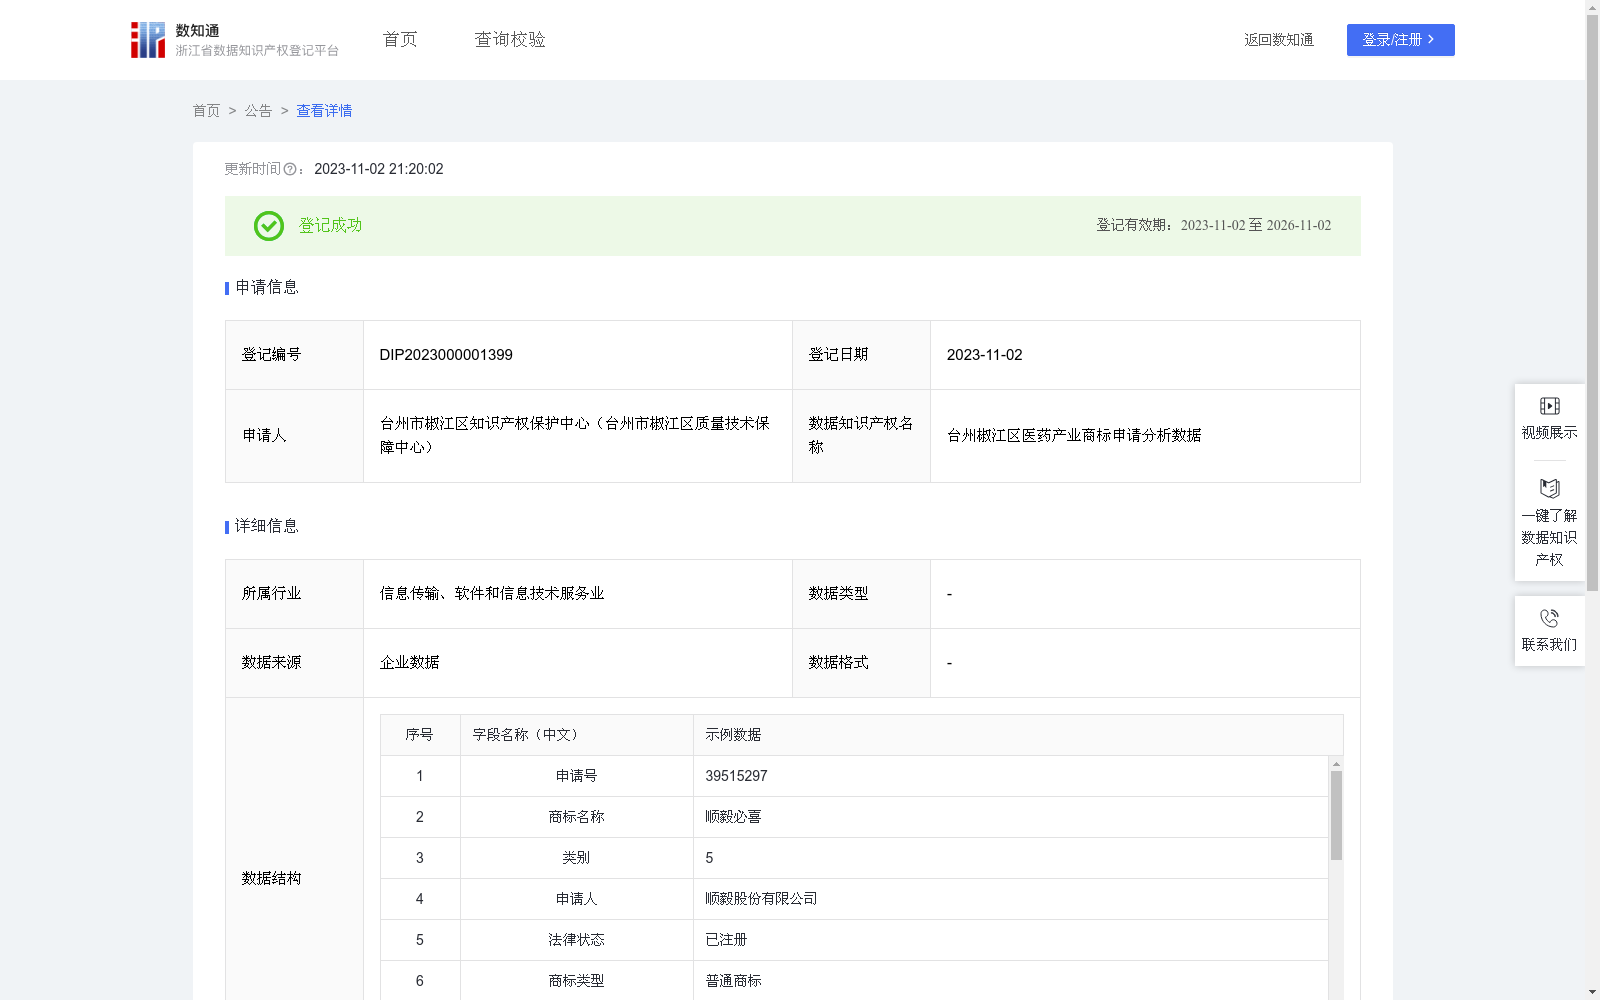The image size is (1600, 1000).
Task: Click 企业数据 data source value
Action: [x=410, y=663]
